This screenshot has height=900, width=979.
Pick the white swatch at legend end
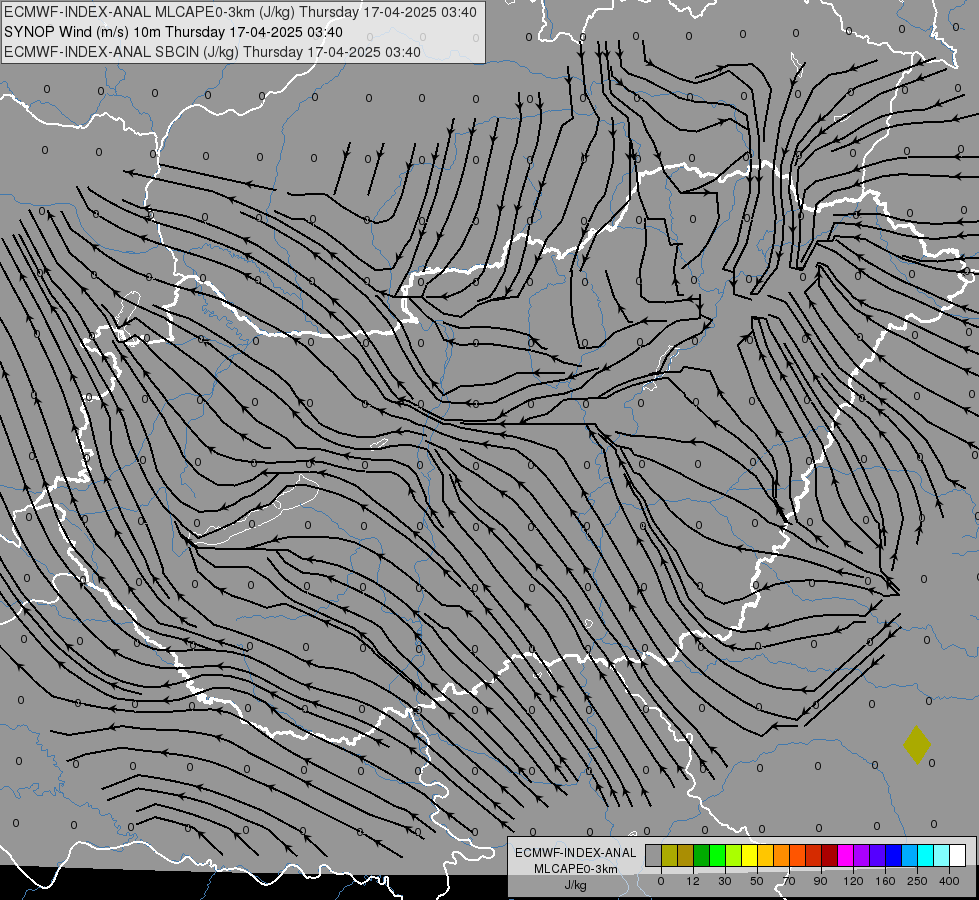click(958, 855)
